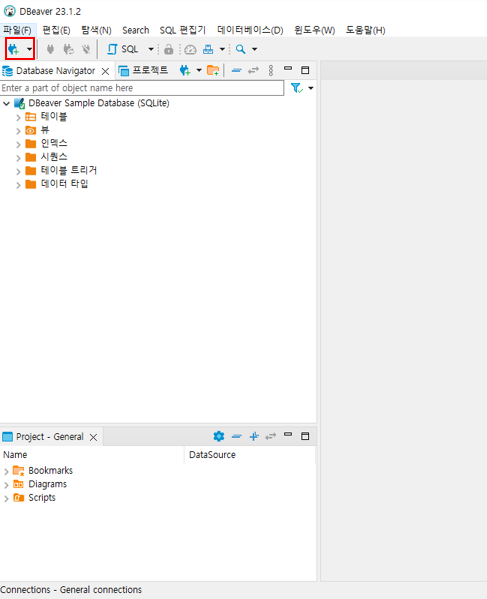This screenshot has height=599, width=487.
Task: Expand the 테이블 folder
Action: [x=18, y=118]
